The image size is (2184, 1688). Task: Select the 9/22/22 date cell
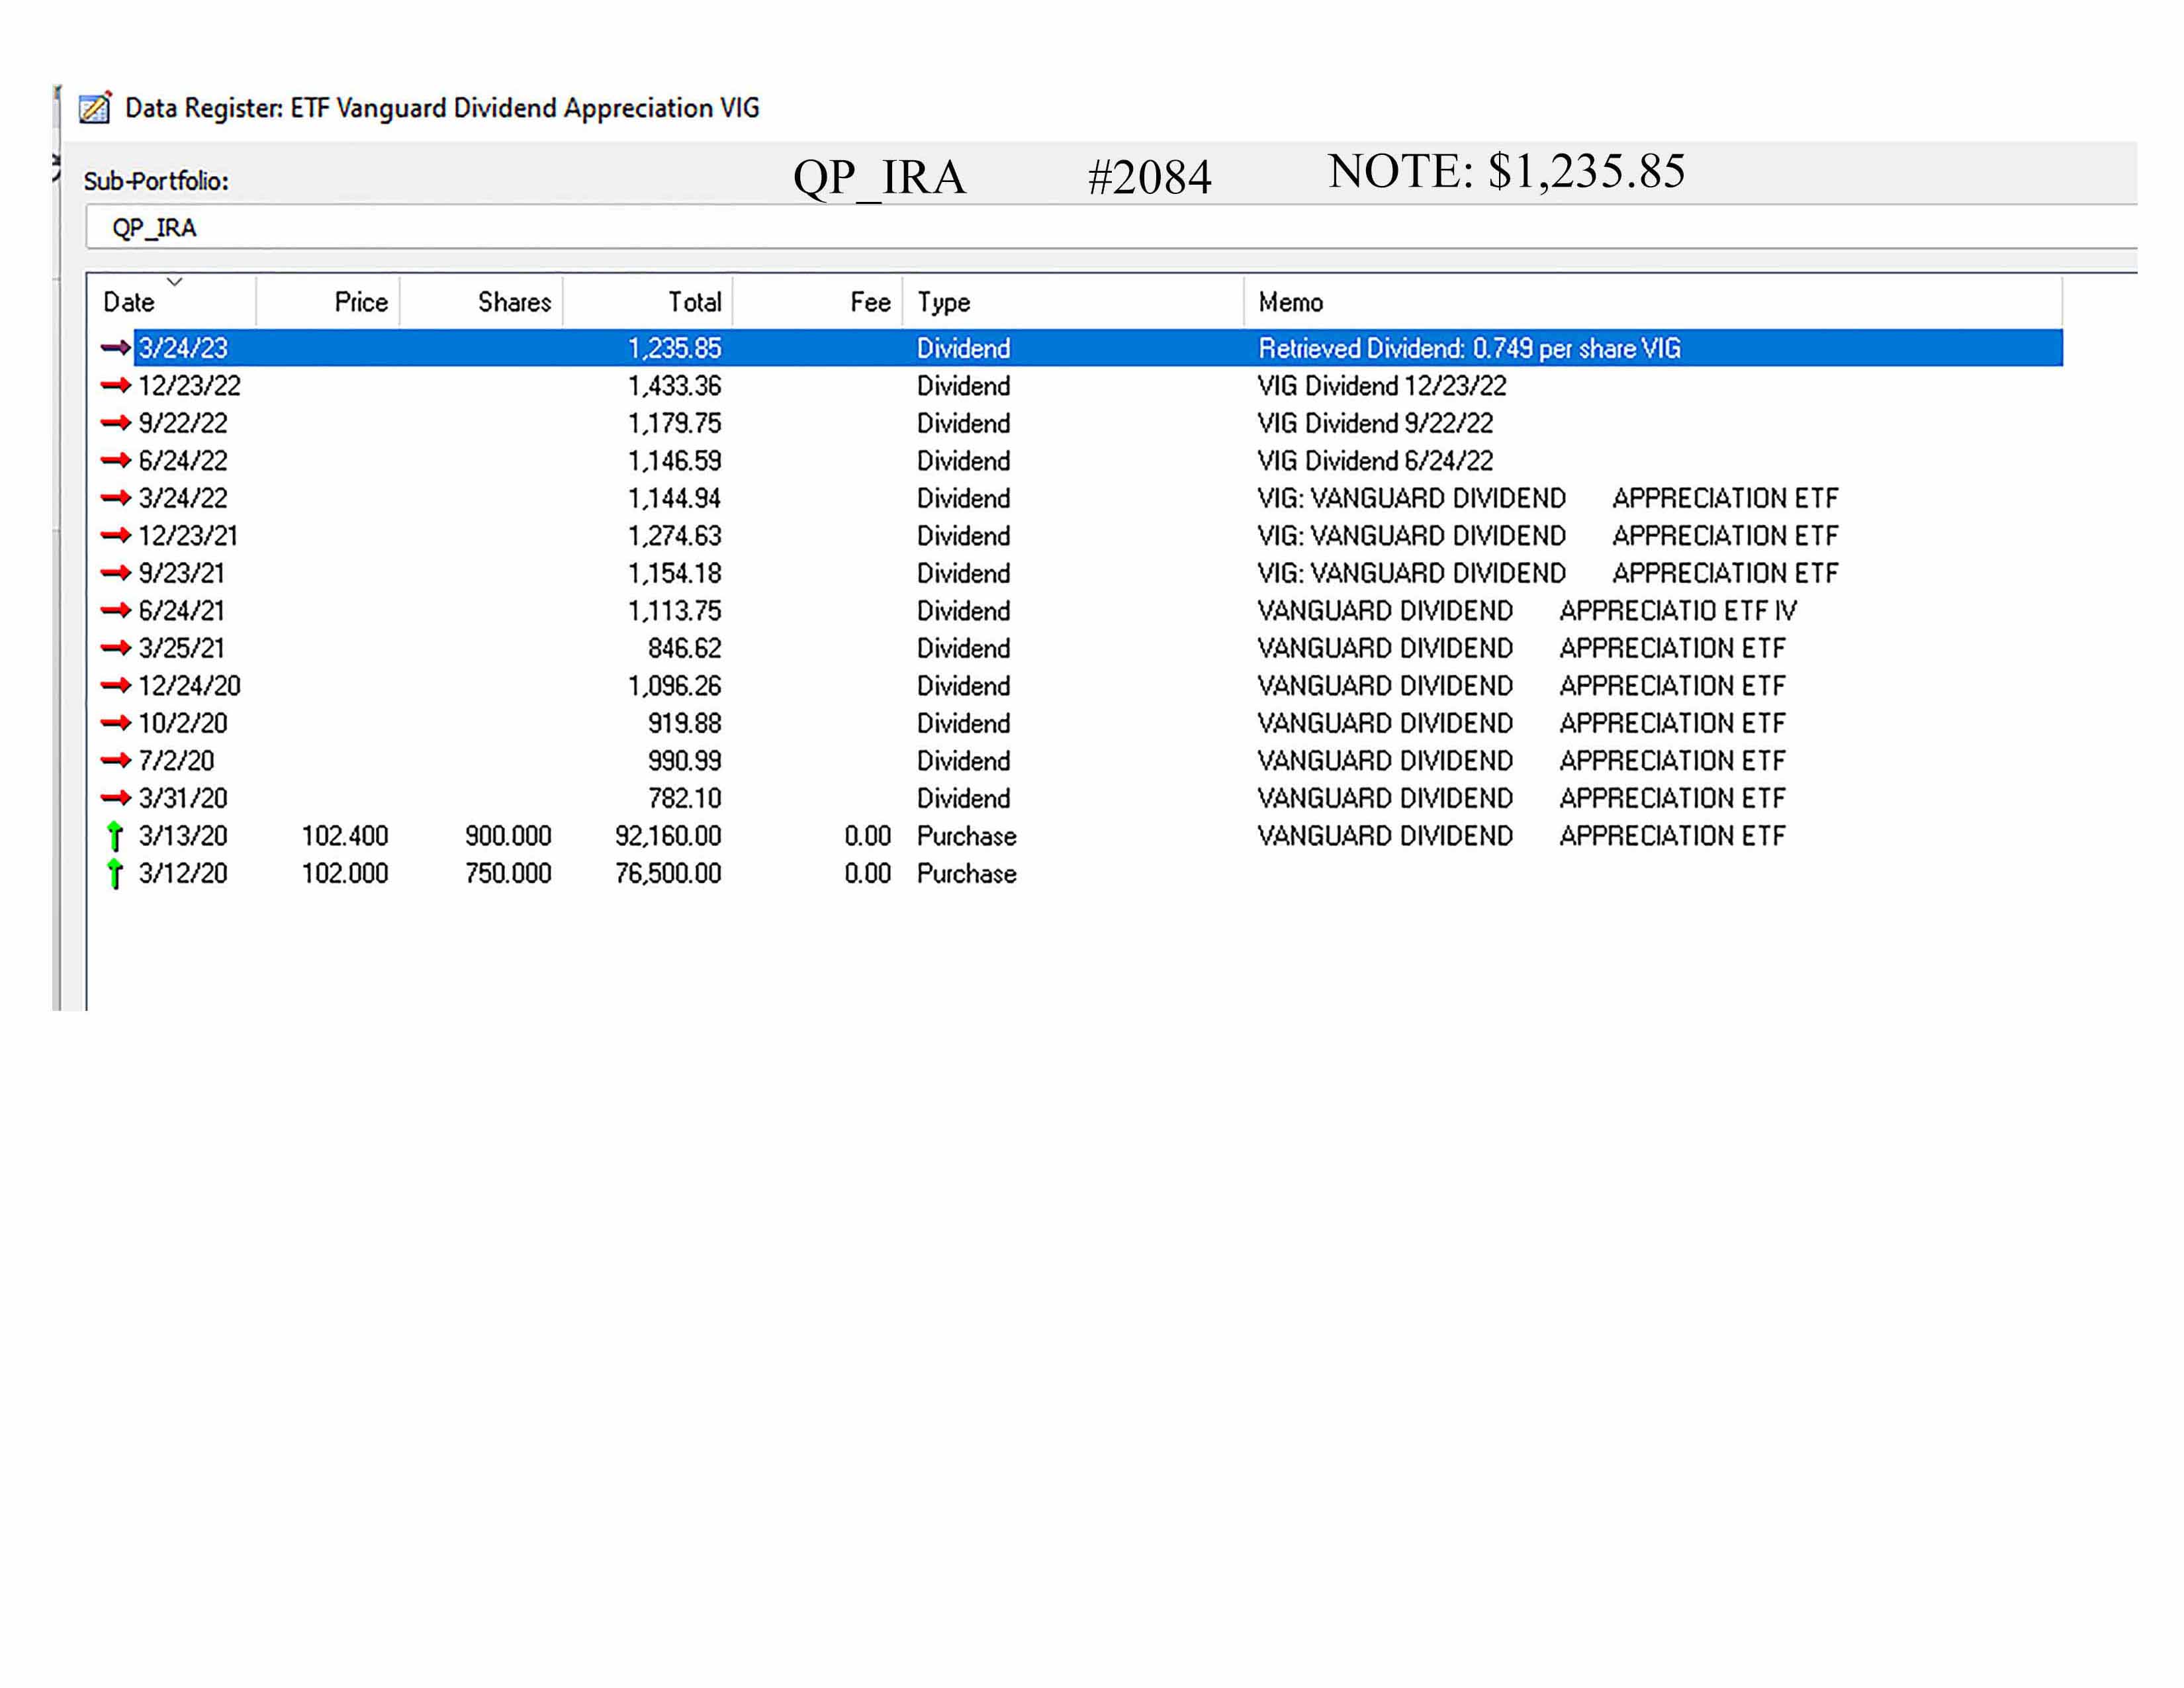pos(183,423)
